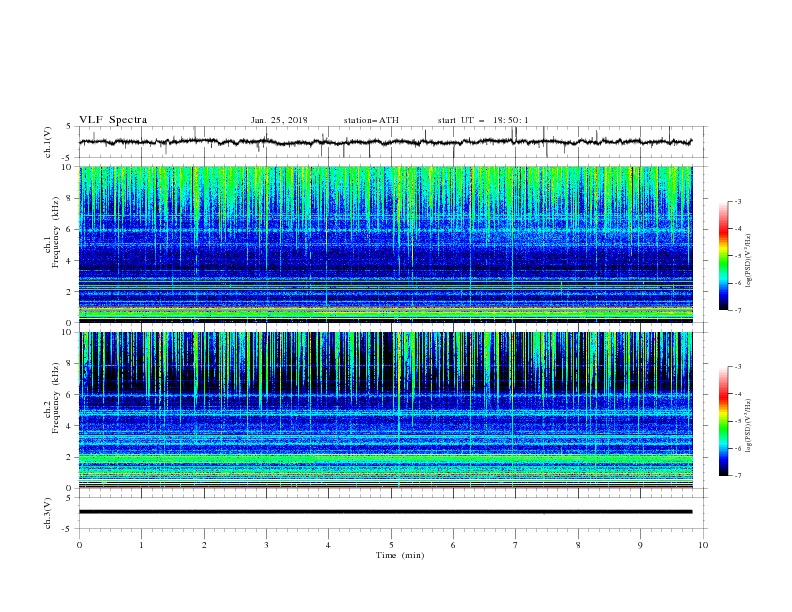Click the ch.1 spectrogram color scale bar
The width and height of the screenshot is (792, 612).
click(724, 256)
